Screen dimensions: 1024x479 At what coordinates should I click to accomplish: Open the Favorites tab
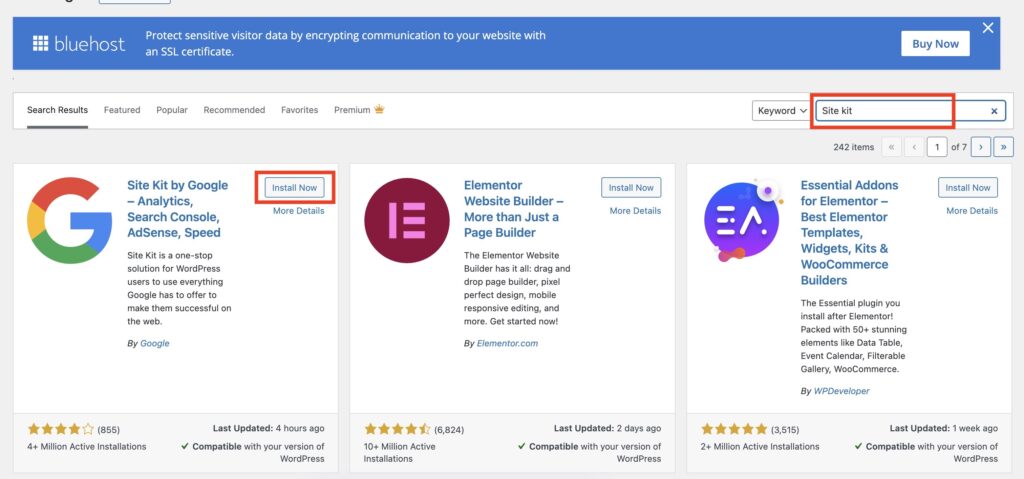300,110
